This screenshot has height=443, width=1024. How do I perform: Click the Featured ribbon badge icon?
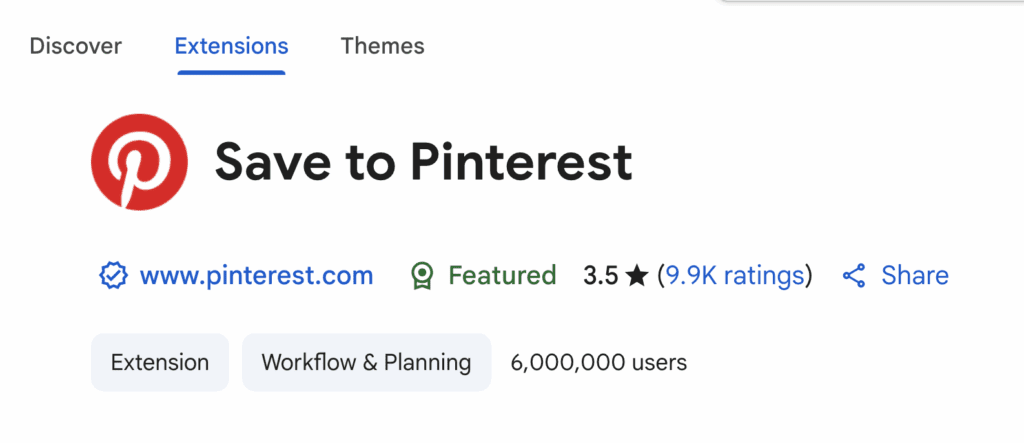(x=422, y=276)
